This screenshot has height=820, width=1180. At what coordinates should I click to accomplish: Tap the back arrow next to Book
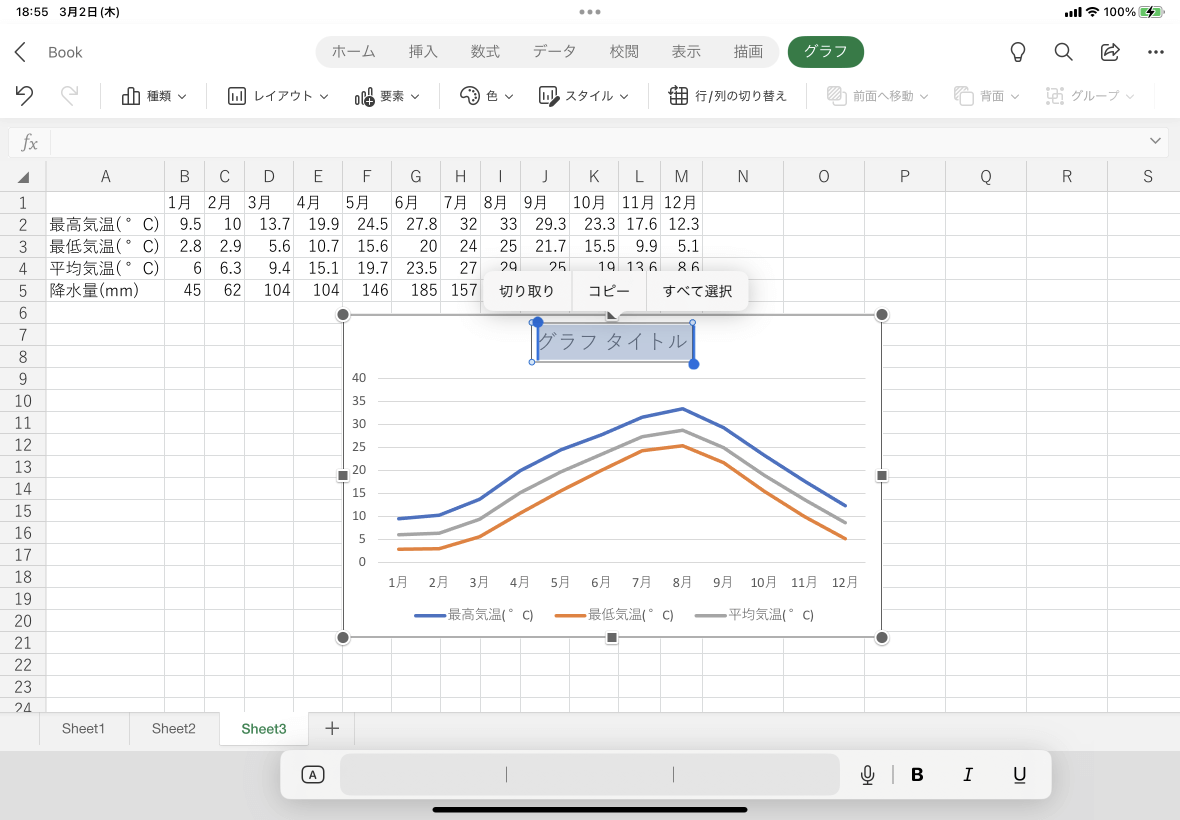pos(20,52)
